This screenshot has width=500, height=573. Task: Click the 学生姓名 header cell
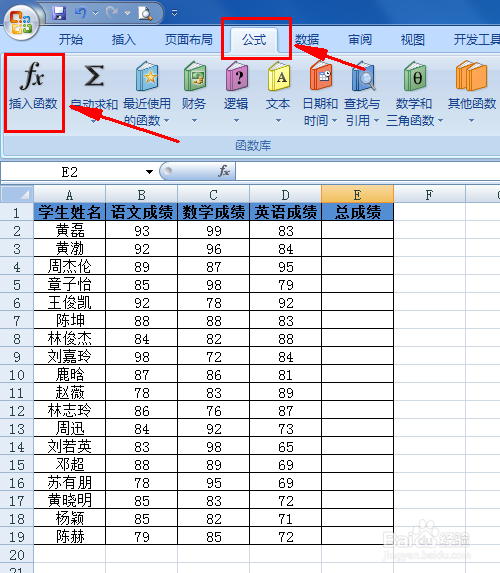click(69, 212)
